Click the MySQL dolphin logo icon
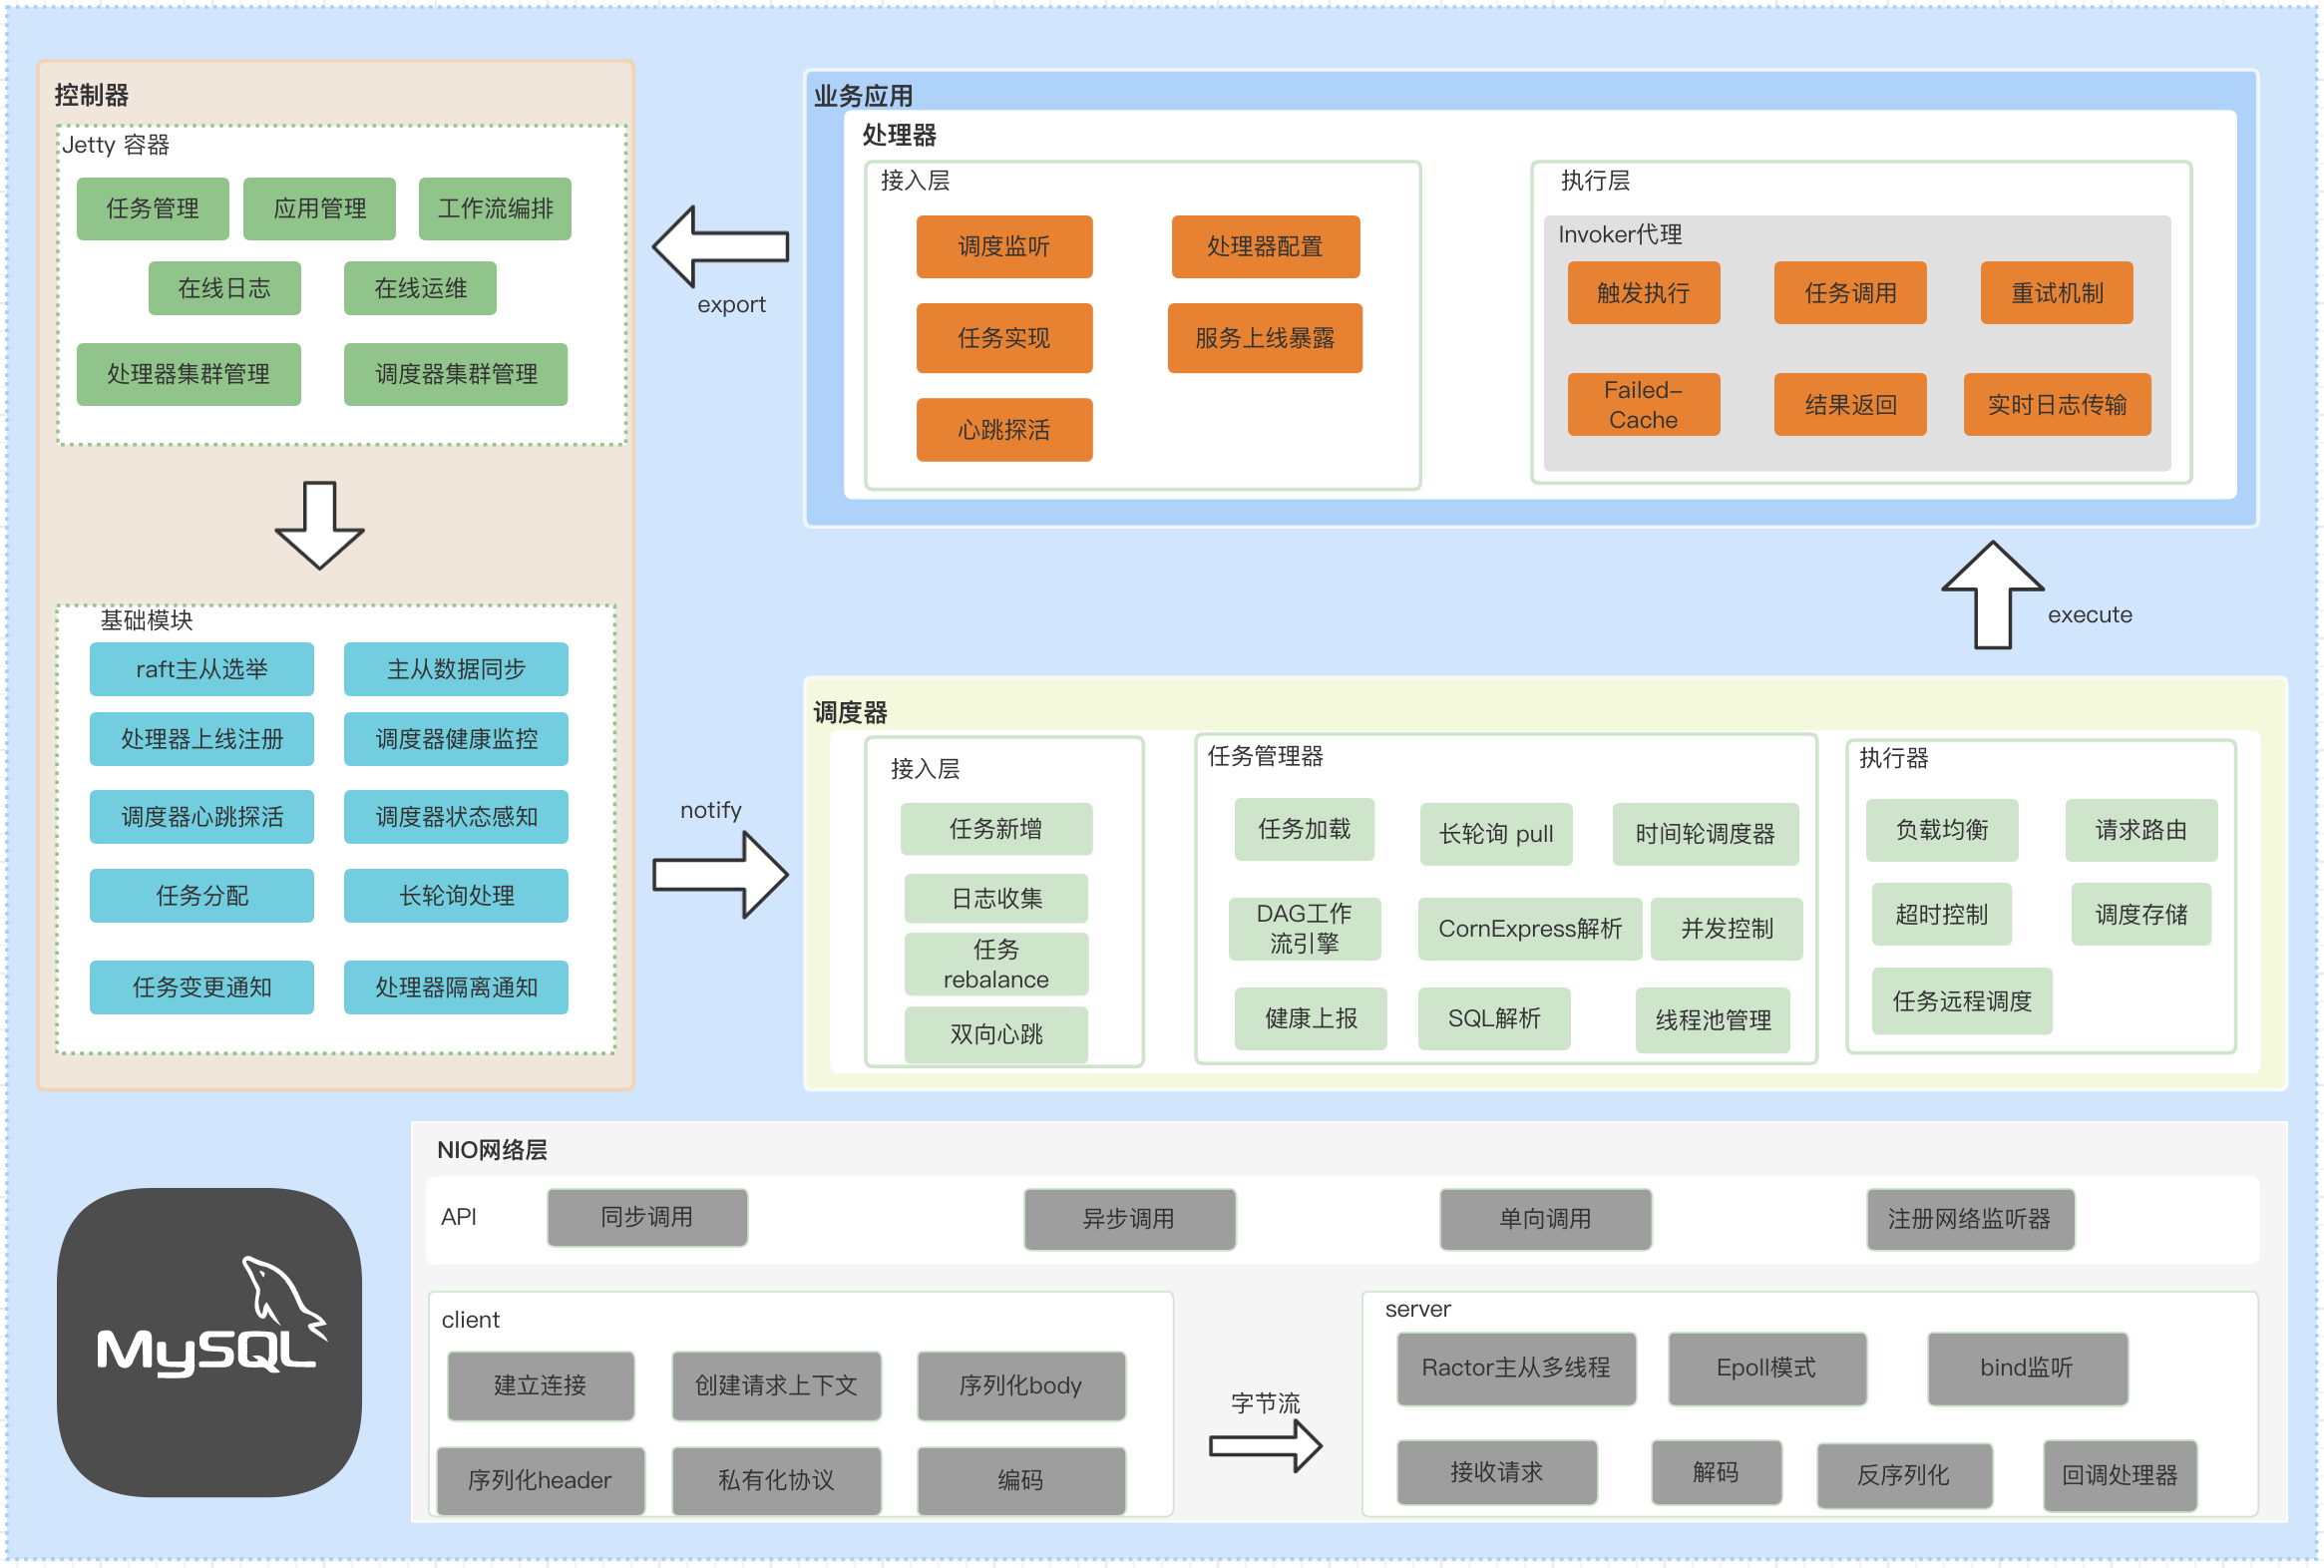 (x=209, y=1341)
